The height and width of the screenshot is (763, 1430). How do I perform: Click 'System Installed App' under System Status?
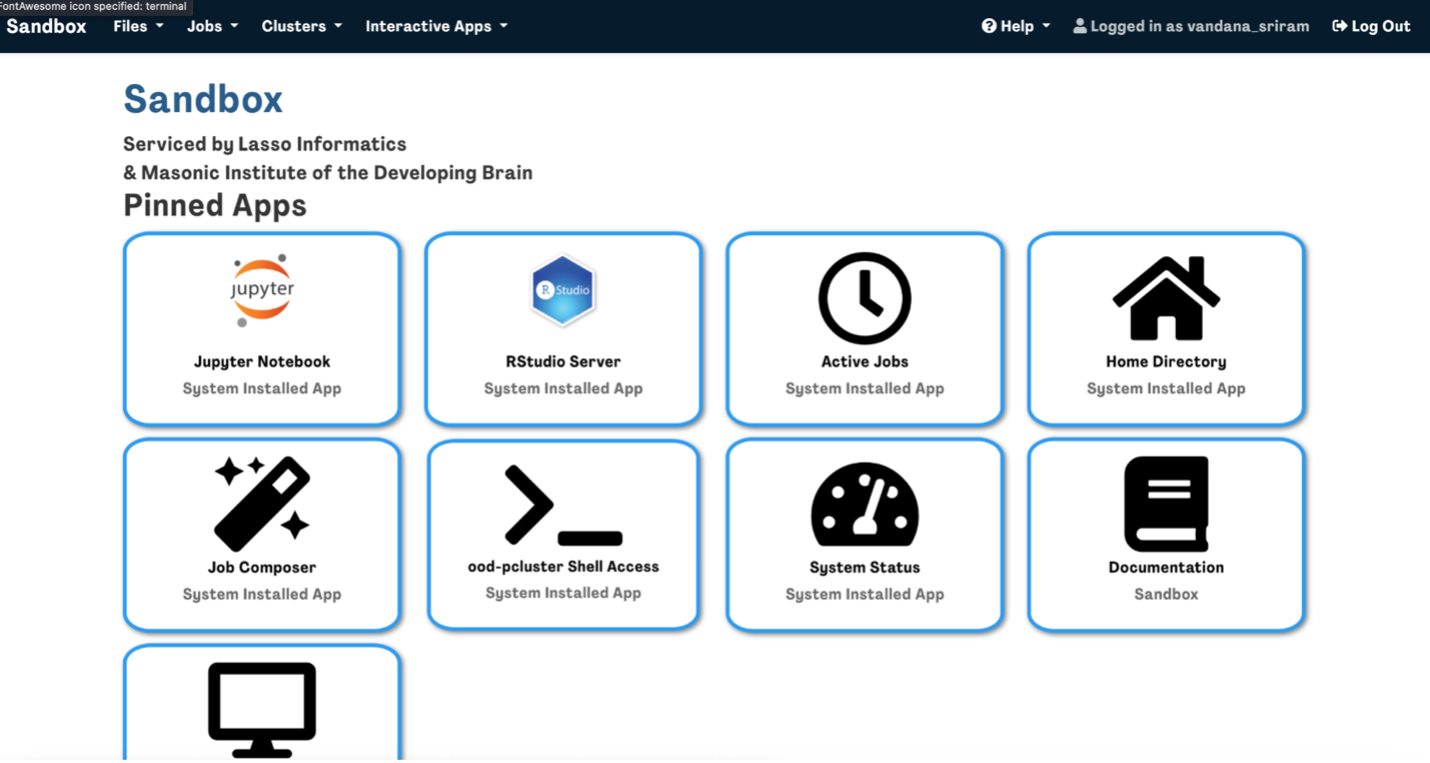click(x=865, y=595)
